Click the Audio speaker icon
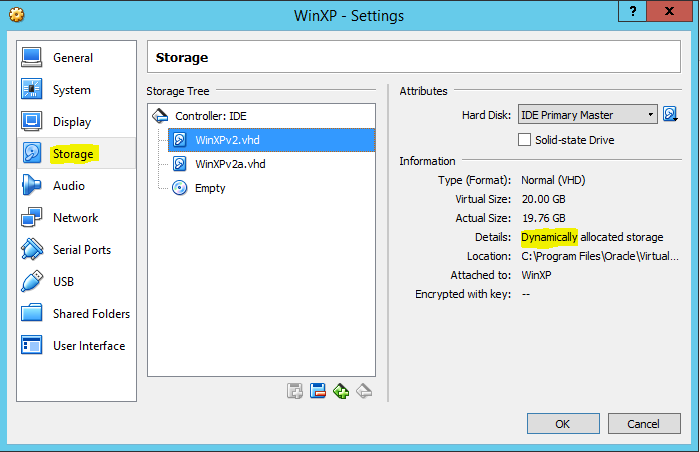This screenshot has height=452, width=700. click(32, 185)
